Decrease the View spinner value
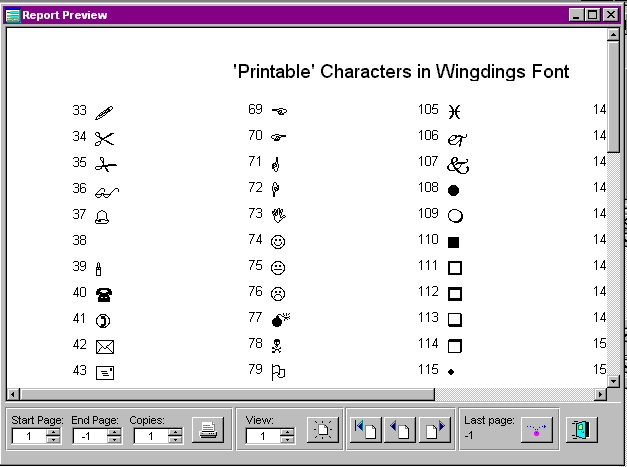This screenshot has height=467, width=627. 287,439
